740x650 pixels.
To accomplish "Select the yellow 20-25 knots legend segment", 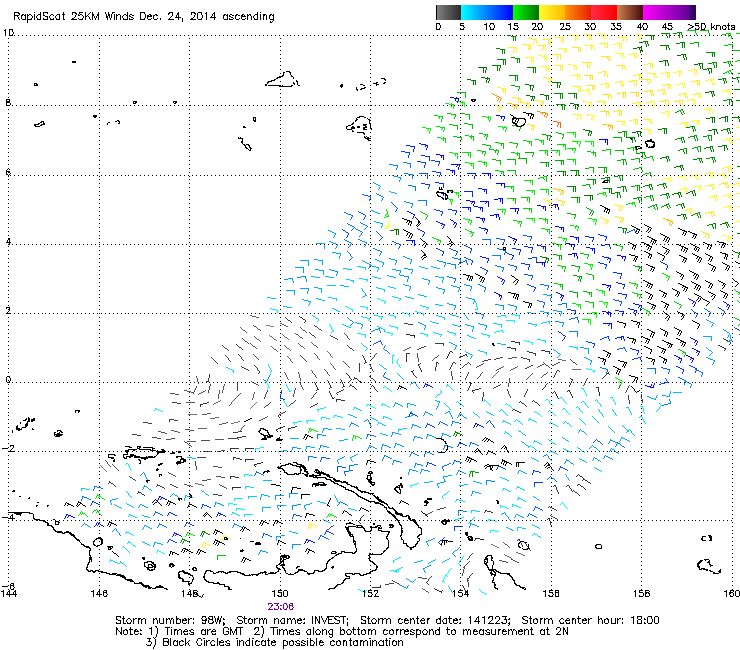I will pos(552,12).
